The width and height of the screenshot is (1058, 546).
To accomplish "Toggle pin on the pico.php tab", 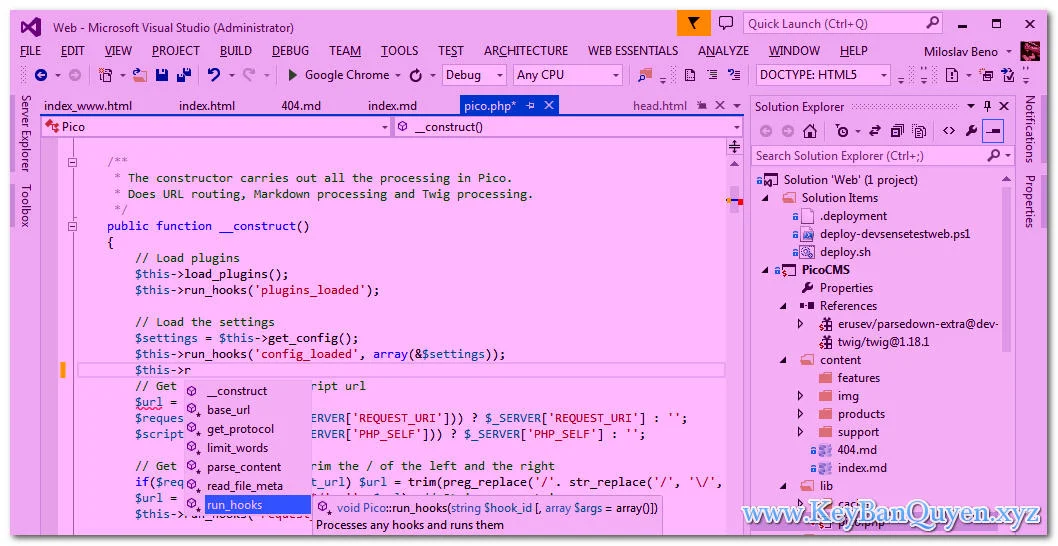I will point(530,106).
